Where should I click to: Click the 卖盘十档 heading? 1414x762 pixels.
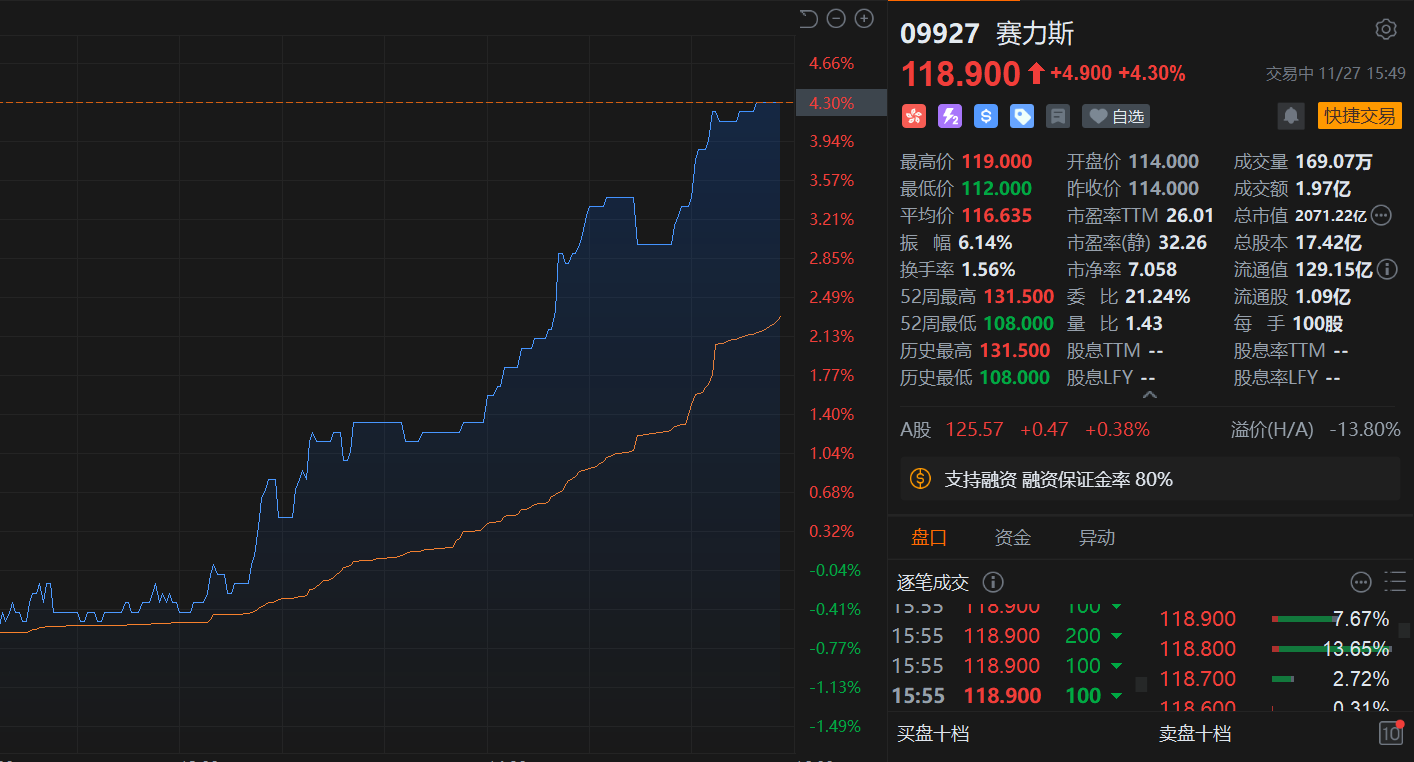click(x=1195, y=733)
